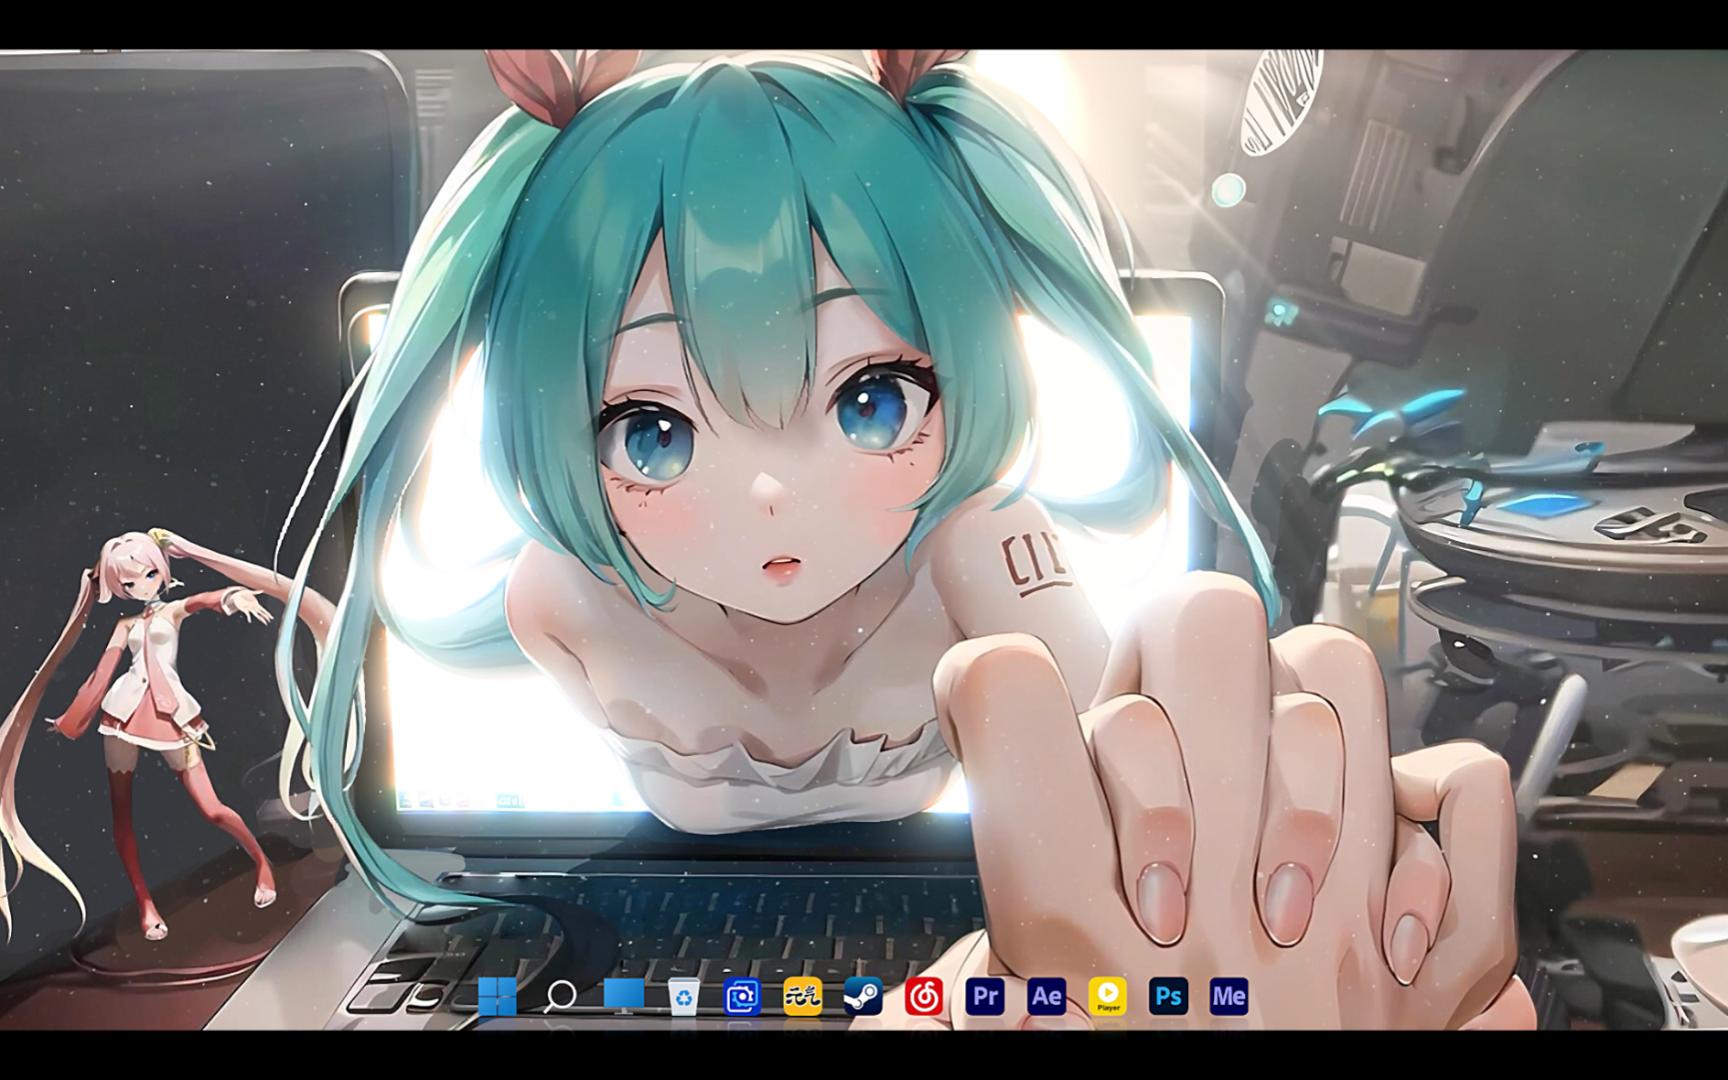
Task: Launch Adobe Premiere Pro (Pr)
Action: [x=985, y=996]
